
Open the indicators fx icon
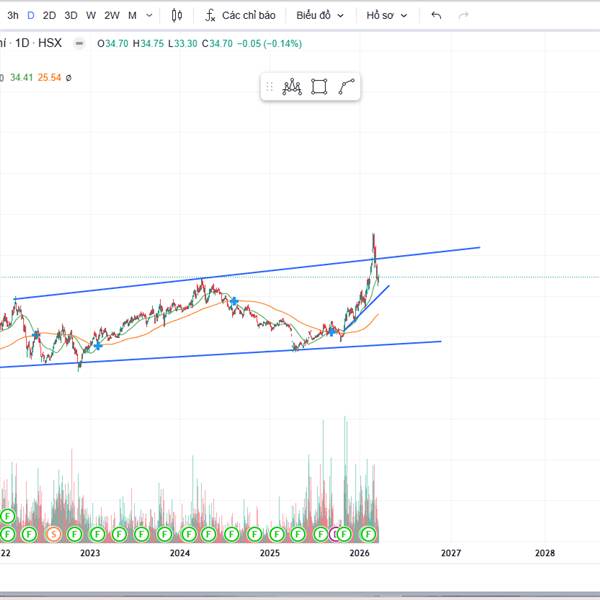coord(210,15)
